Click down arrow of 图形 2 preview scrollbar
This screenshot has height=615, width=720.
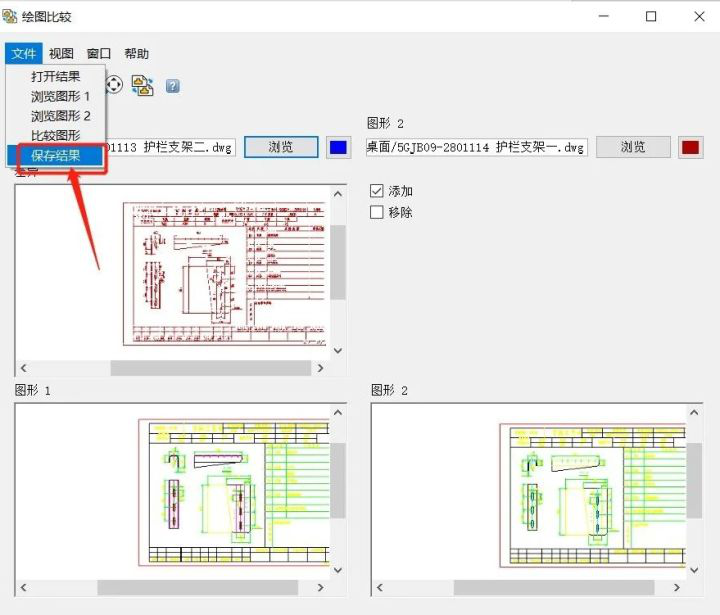(694, 568)
